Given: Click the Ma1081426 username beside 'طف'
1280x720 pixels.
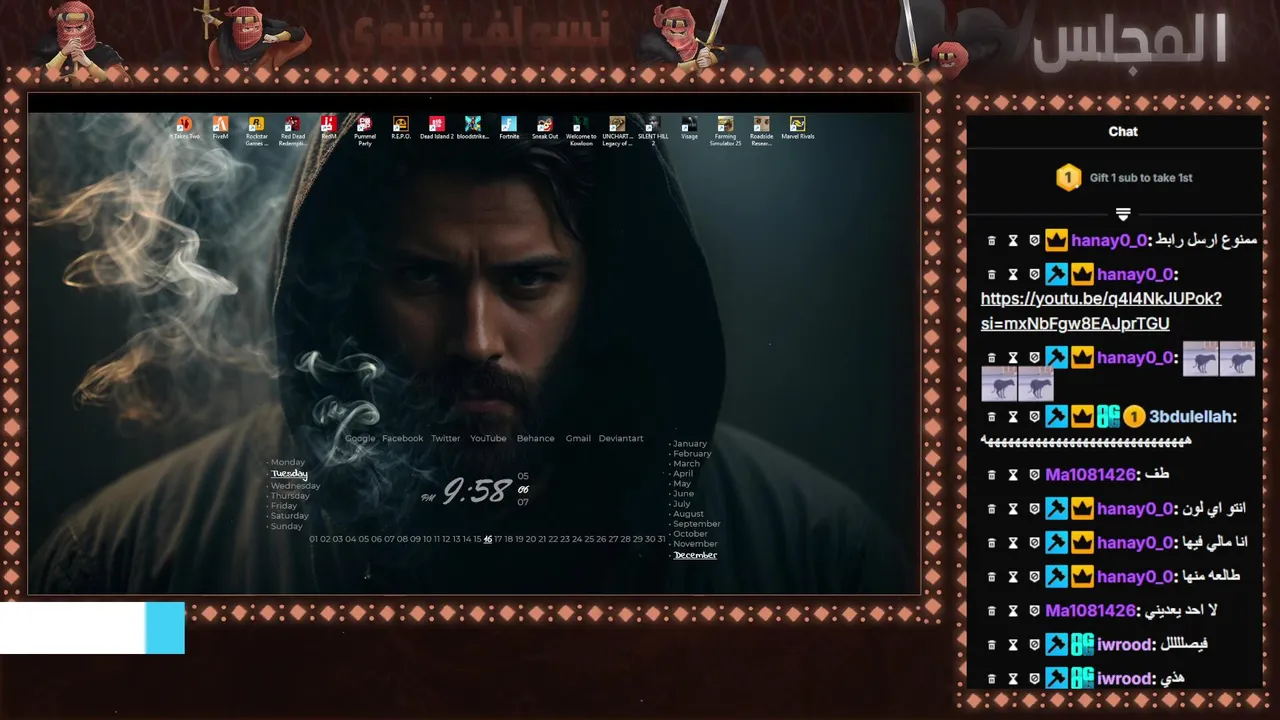Looking at the screenshot, I should [x=1091, y=475].
